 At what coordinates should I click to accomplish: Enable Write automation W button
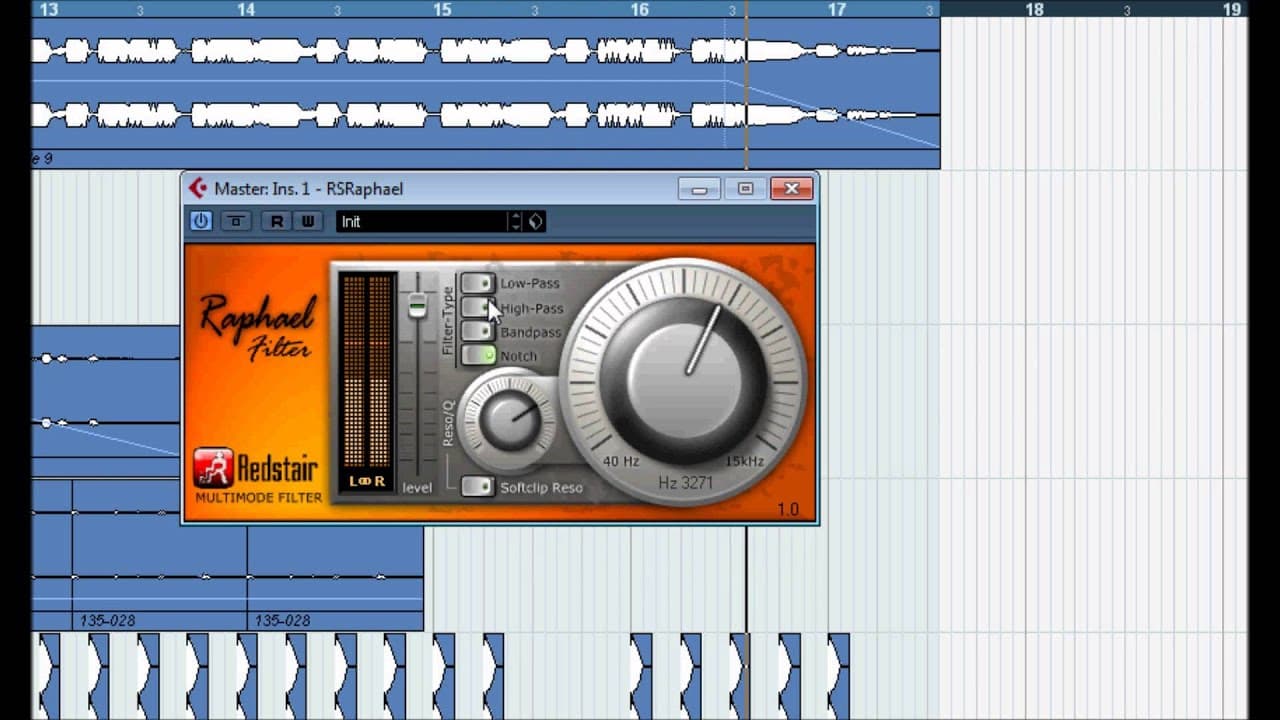pyautogui.click(x=308, y=221)
